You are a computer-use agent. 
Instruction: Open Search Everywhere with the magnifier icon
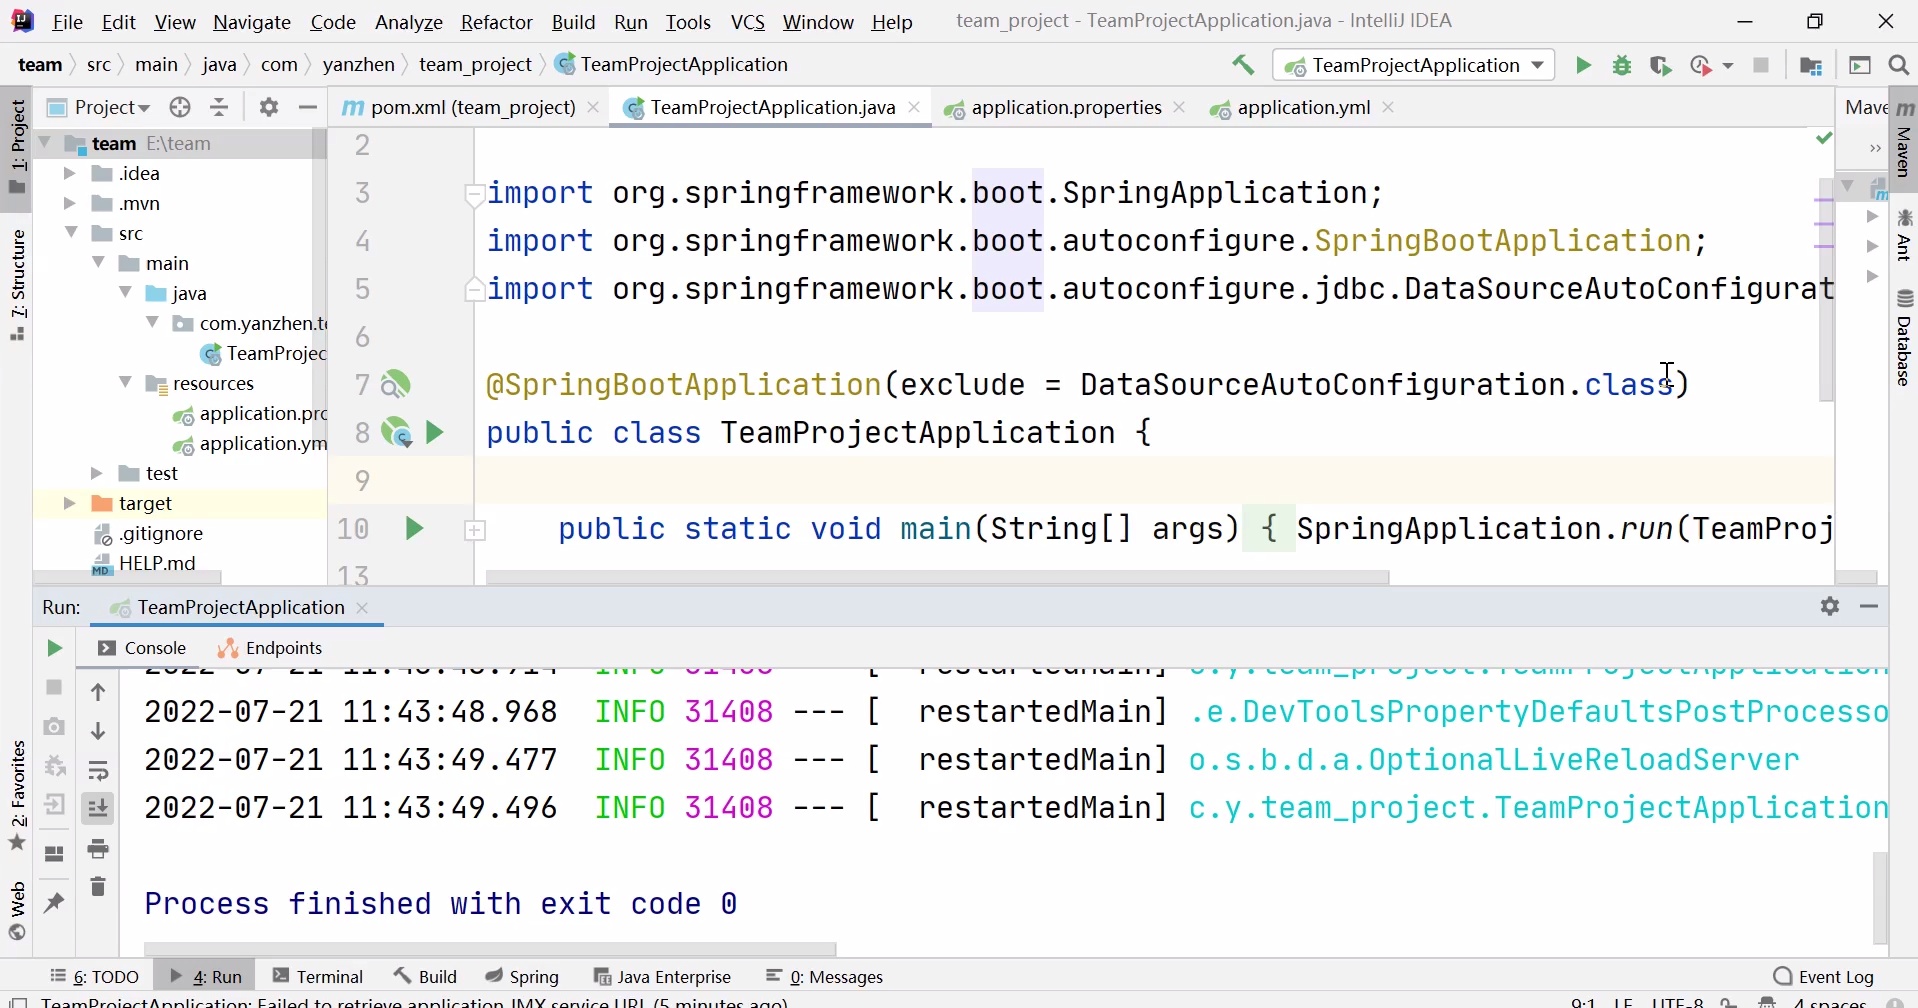(x=1898, y=64)
